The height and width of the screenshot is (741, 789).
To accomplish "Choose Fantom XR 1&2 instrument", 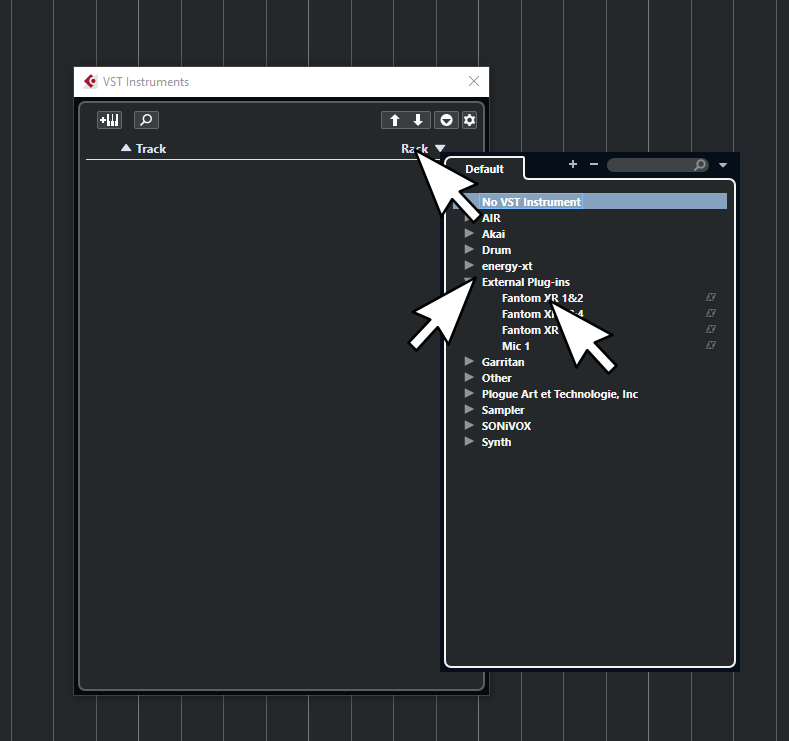I will (x=542, y=298).
